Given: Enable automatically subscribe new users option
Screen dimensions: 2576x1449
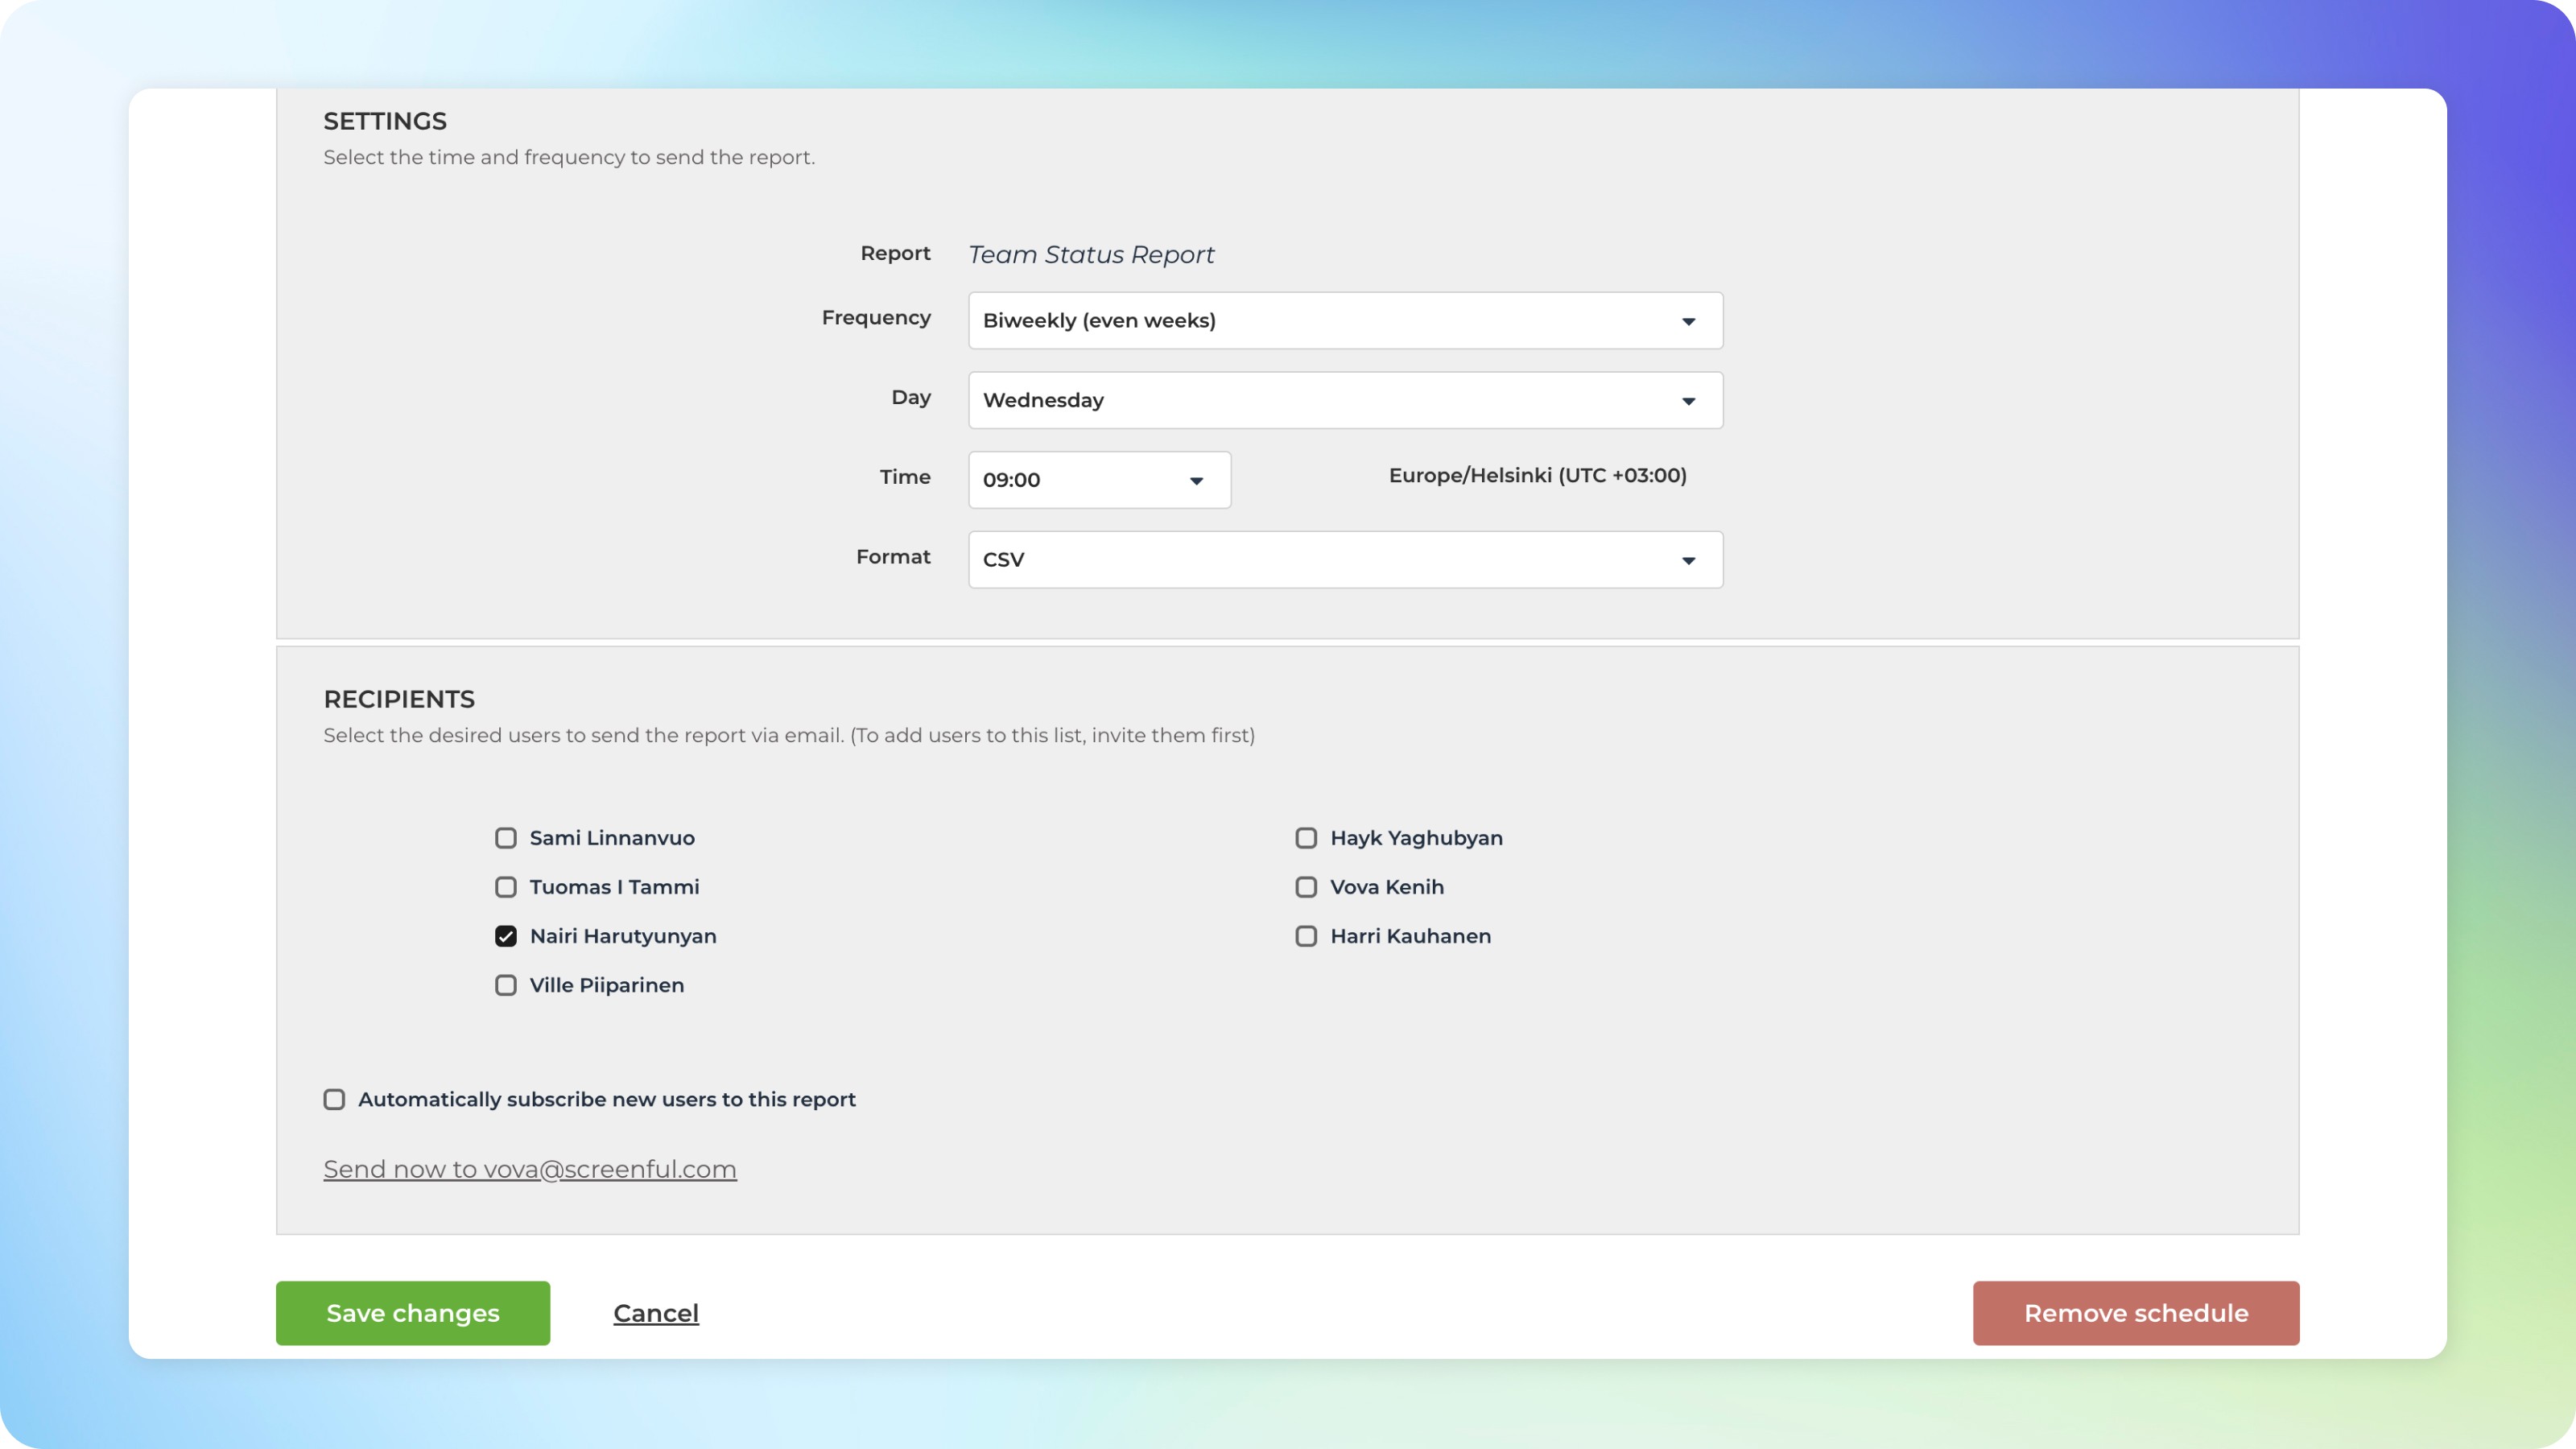Looking at the screenshot, I should click(x=334, y=1099).
